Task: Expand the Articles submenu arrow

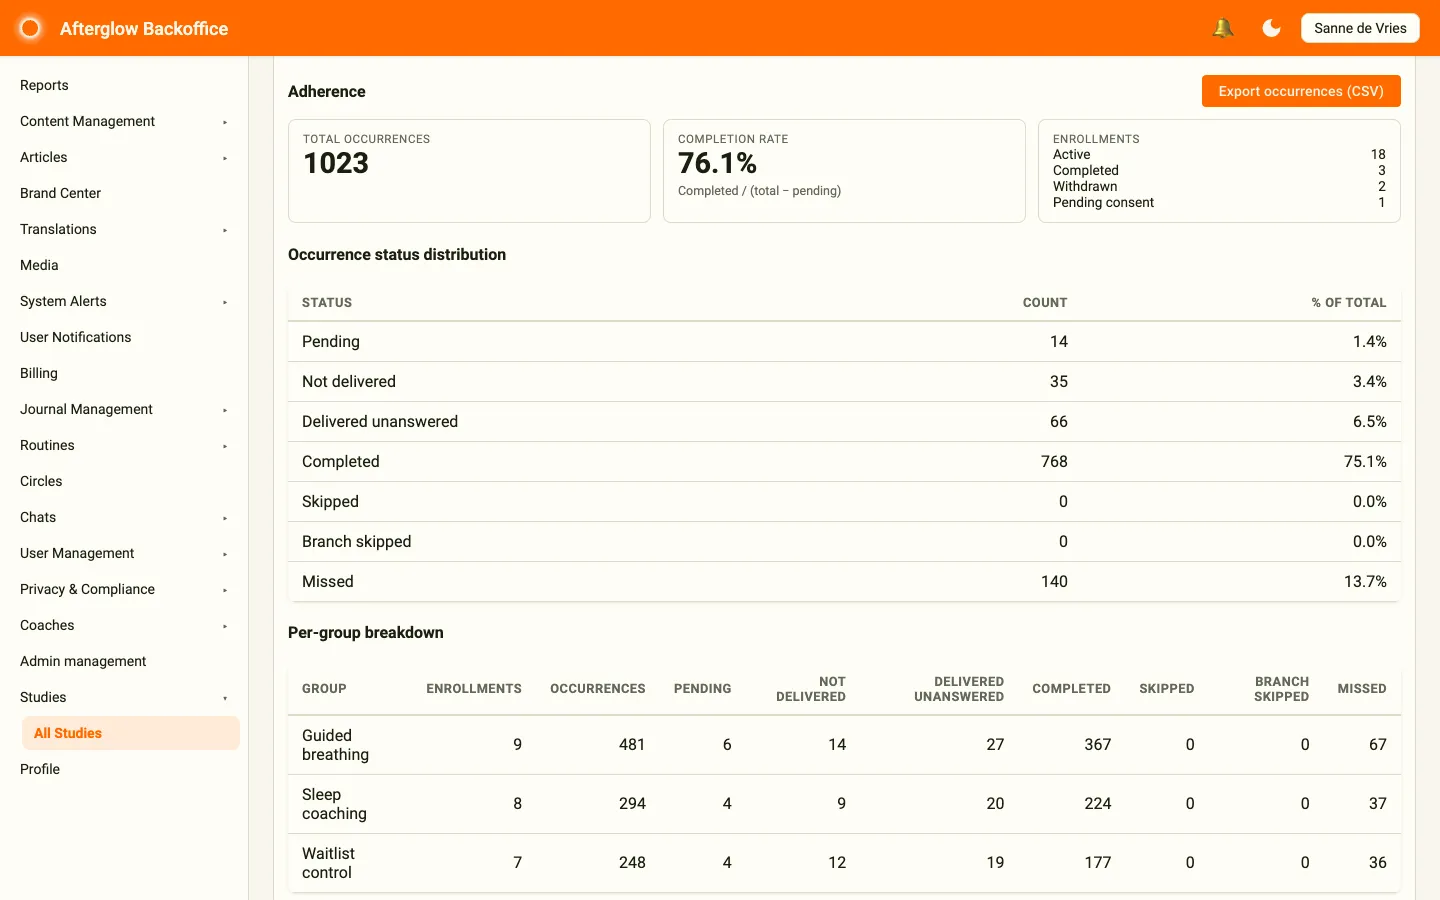Action: [x=225, y=158]
